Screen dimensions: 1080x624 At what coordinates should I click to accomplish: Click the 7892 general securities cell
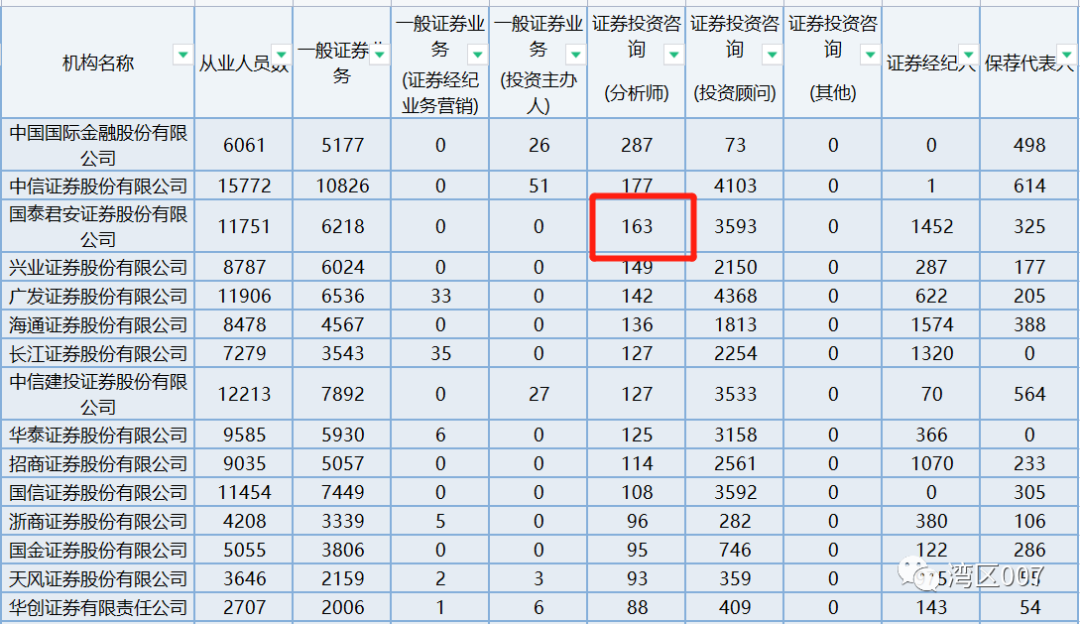click(x=342, y=394)
